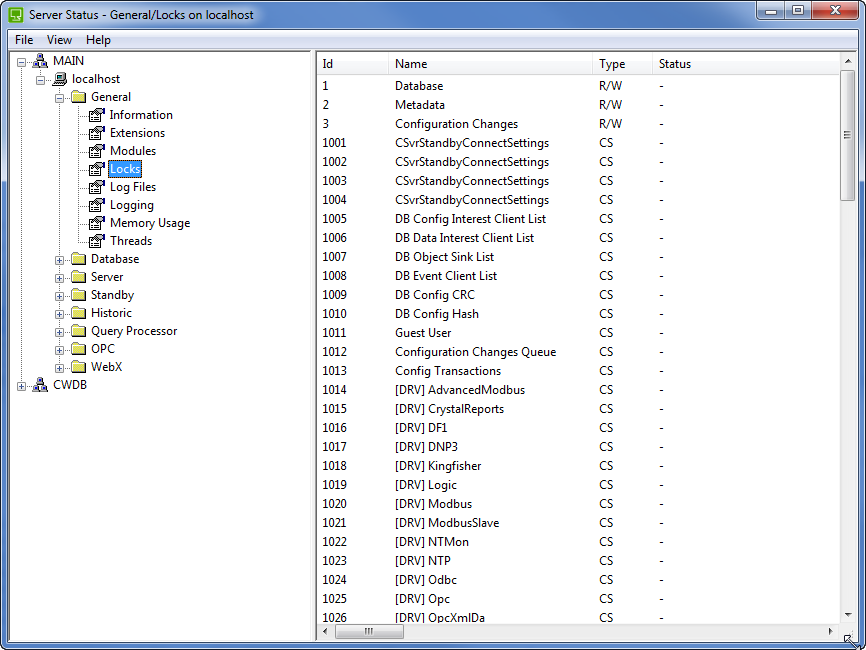This screenshot has height=650, width=866.
Task: Click the Query Processor folder icon
Action: click(x=79, y=331)
